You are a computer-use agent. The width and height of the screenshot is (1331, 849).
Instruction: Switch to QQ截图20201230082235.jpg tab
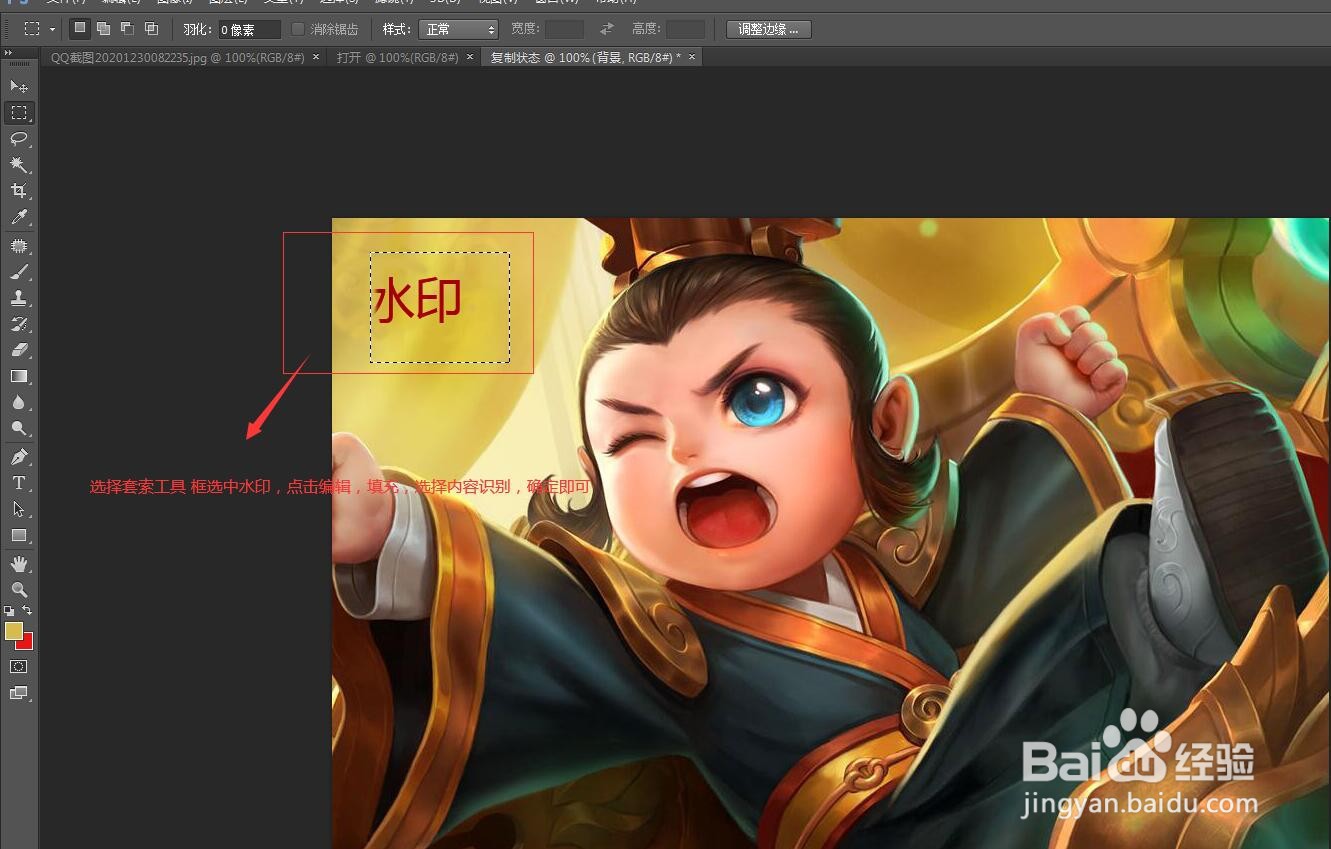(180, 57)
